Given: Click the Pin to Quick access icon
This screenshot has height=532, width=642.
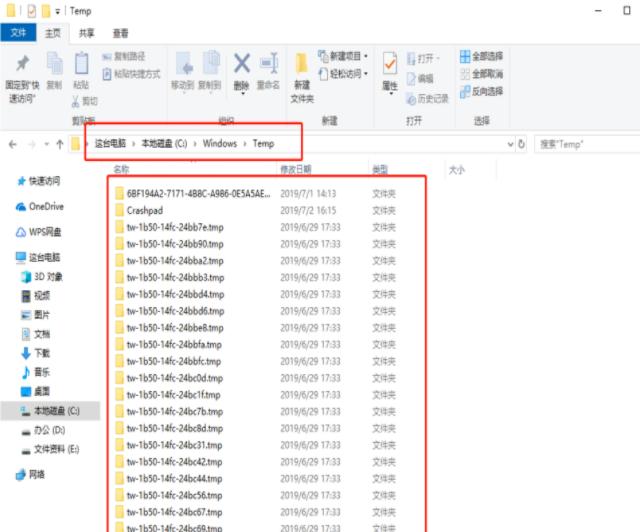Looking at the screenshot, I should pos(23,63).
